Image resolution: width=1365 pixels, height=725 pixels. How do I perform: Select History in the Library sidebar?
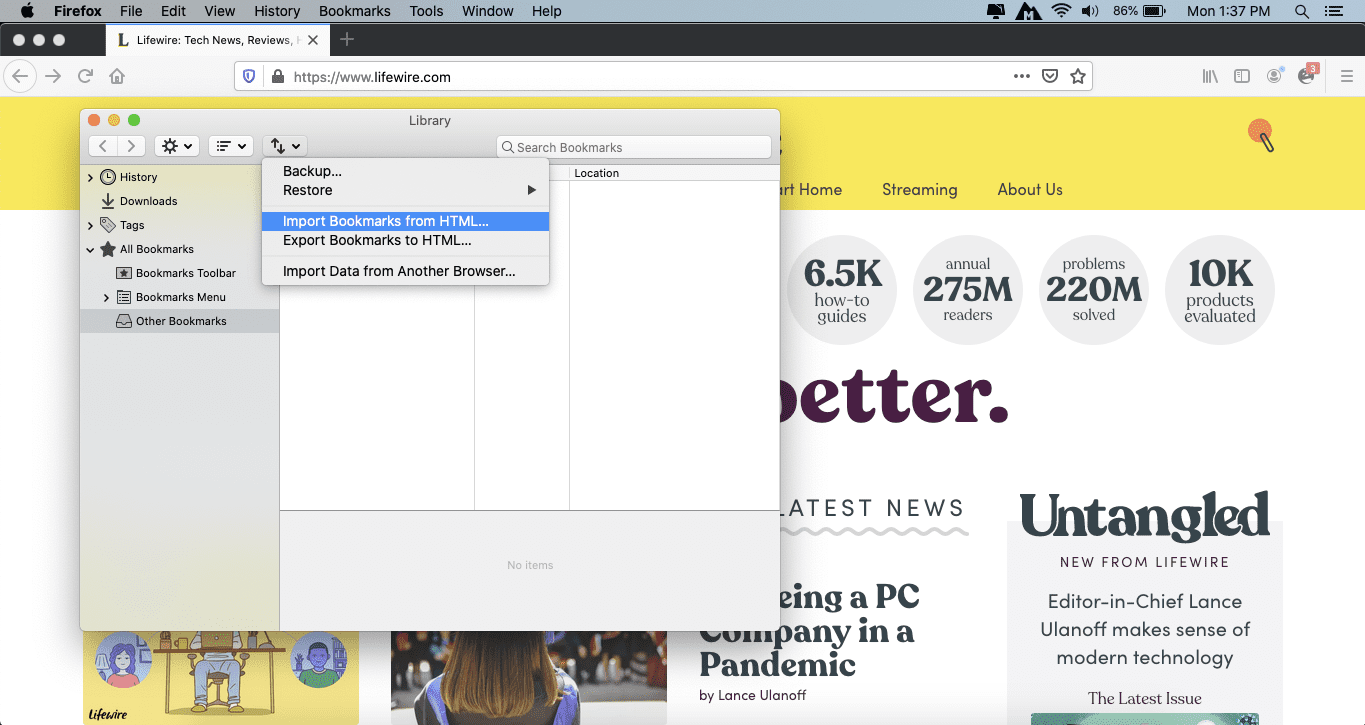click(139, 177)
